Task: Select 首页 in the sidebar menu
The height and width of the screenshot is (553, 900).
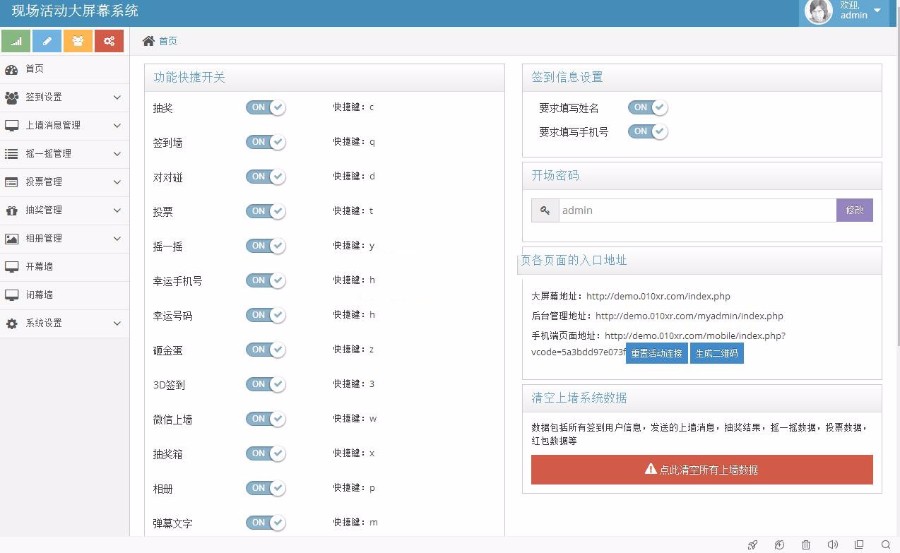Action: pyautogui.click(x=34, y=69)
